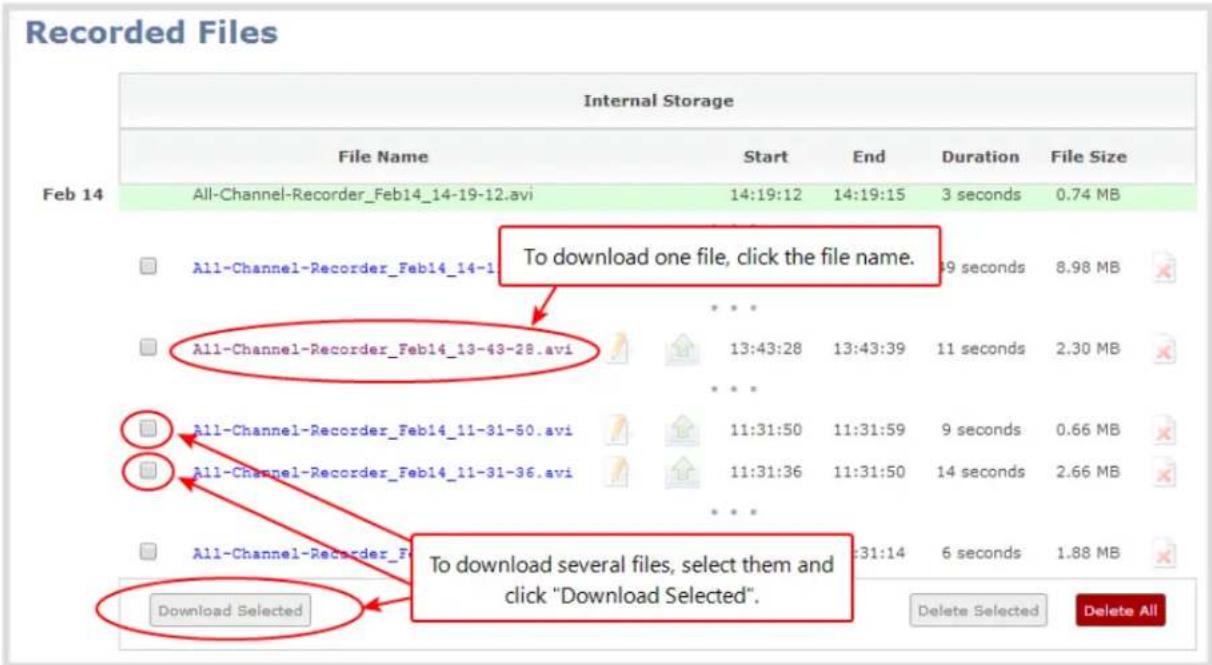This screenshot has width=1212, height=665.
Task: Mark the checkbox next to the 11-31-36.avi file
Action: pos(148,470)
